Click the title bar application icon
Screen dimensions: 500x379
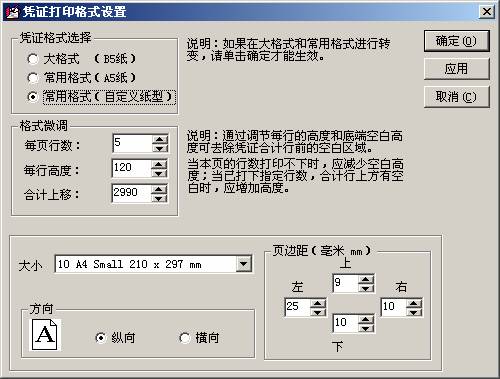(13, 12)
